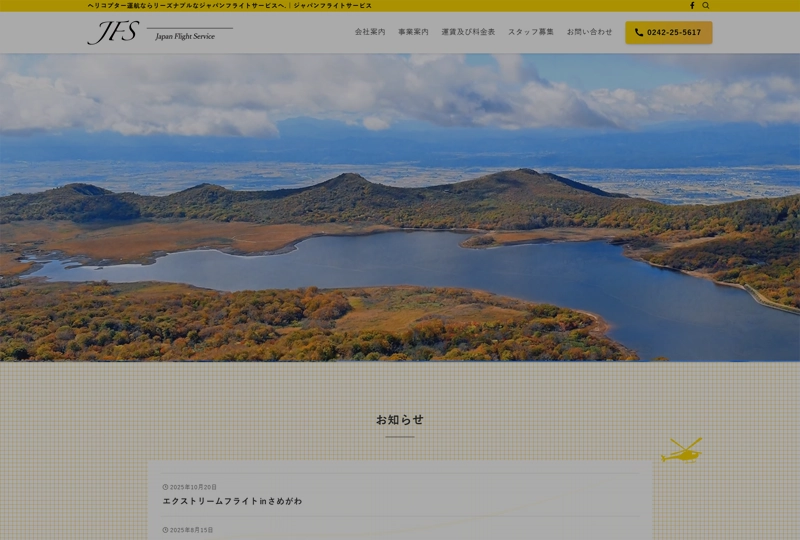
Task: Click clock icon beside 2025年8月15日 date
Action: 165,530
